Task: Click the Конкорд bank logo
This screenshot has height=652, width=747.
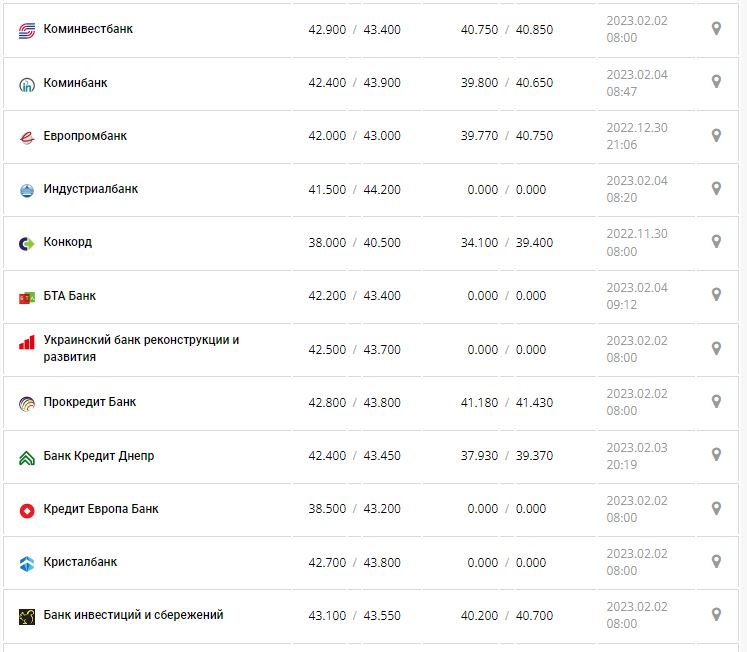Action: pos(27,243)
